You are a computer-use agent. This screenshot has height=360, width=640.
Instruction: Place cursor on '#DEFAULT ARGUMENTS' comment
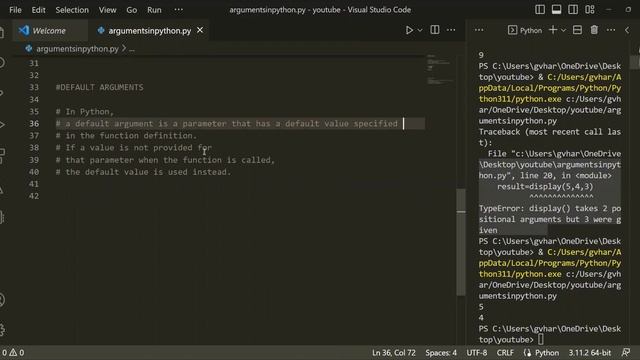(x=99, y=87)
